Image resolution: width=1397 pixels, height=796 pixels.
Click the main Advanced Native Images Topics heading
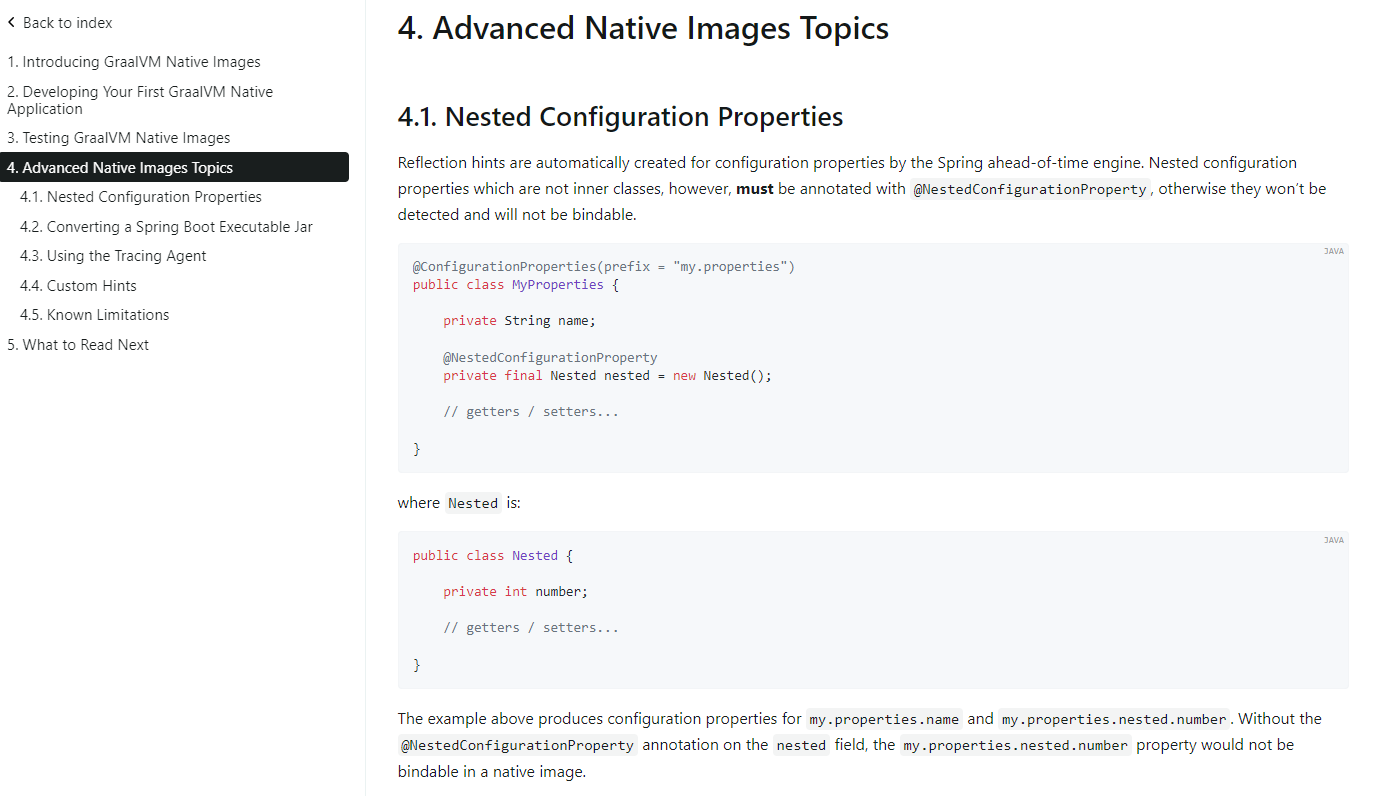click(642, 28)
